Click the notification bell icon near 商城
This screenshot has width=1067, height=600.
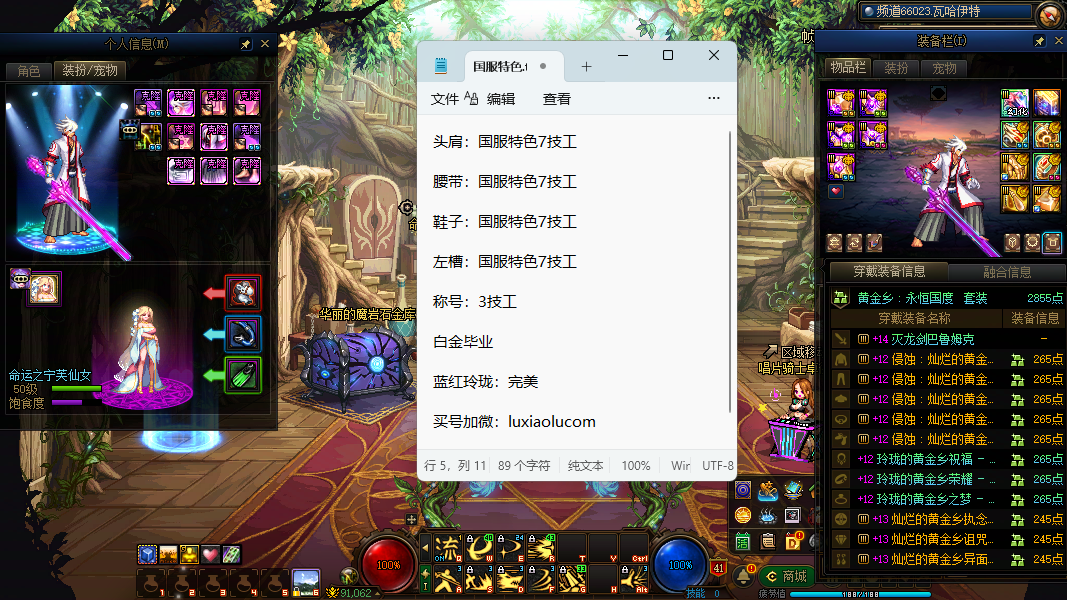pyautogui.click(x=745, y=576)
